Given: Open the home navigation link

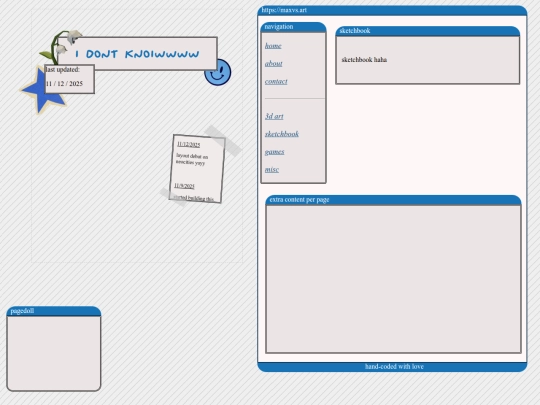Looking at the screenshot, I should [x=273, y=46].
